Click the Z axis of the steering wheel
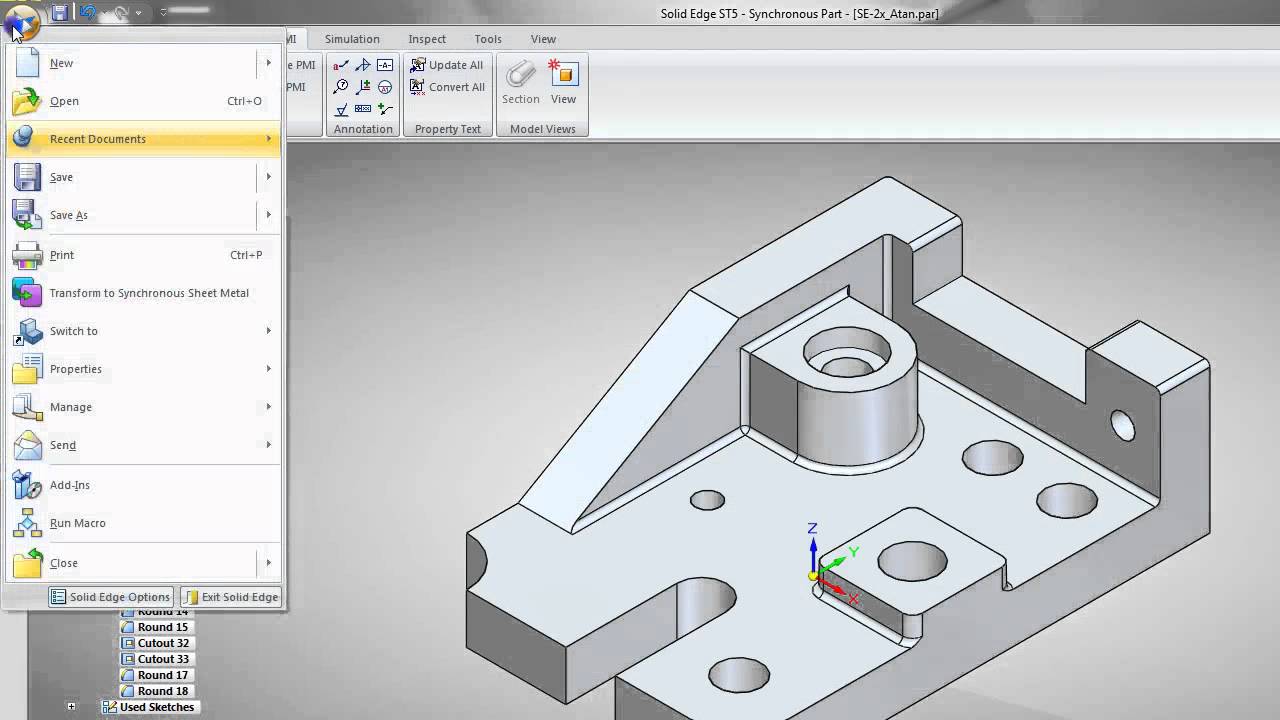 pyautogui.click(x=813, y=553)
